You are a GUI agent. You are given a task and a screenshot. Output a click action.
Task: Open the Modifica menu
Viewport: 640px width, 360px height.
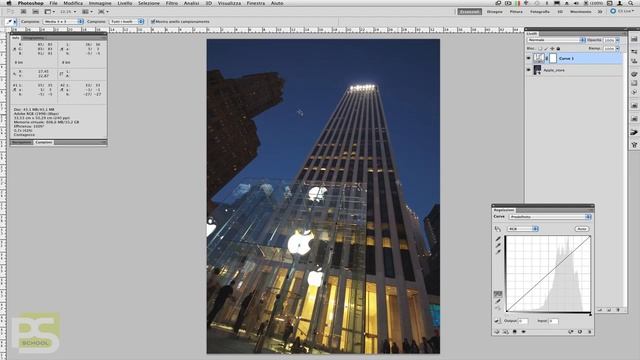point(73,3)
